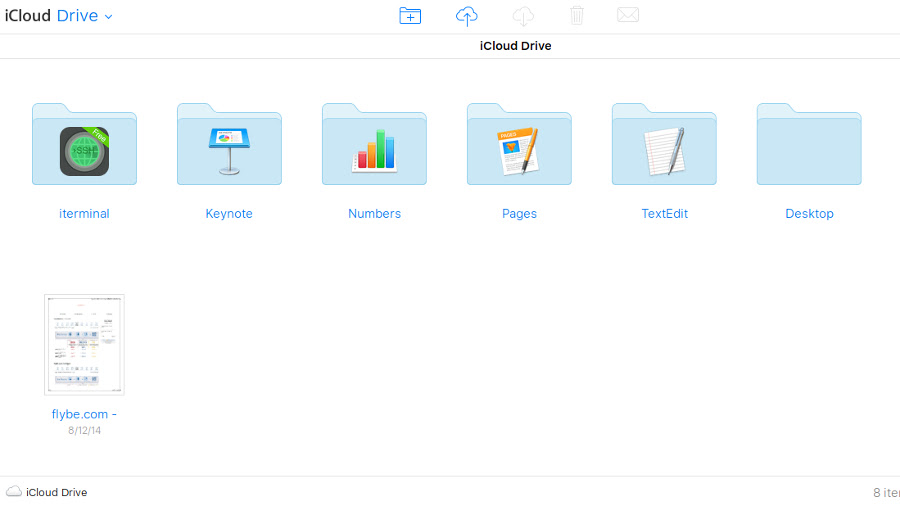The height and width of the screenshot is (506, 900).
Task: Open the Pages folder icon
Action: pyautogui.click(x=519, y=145)
